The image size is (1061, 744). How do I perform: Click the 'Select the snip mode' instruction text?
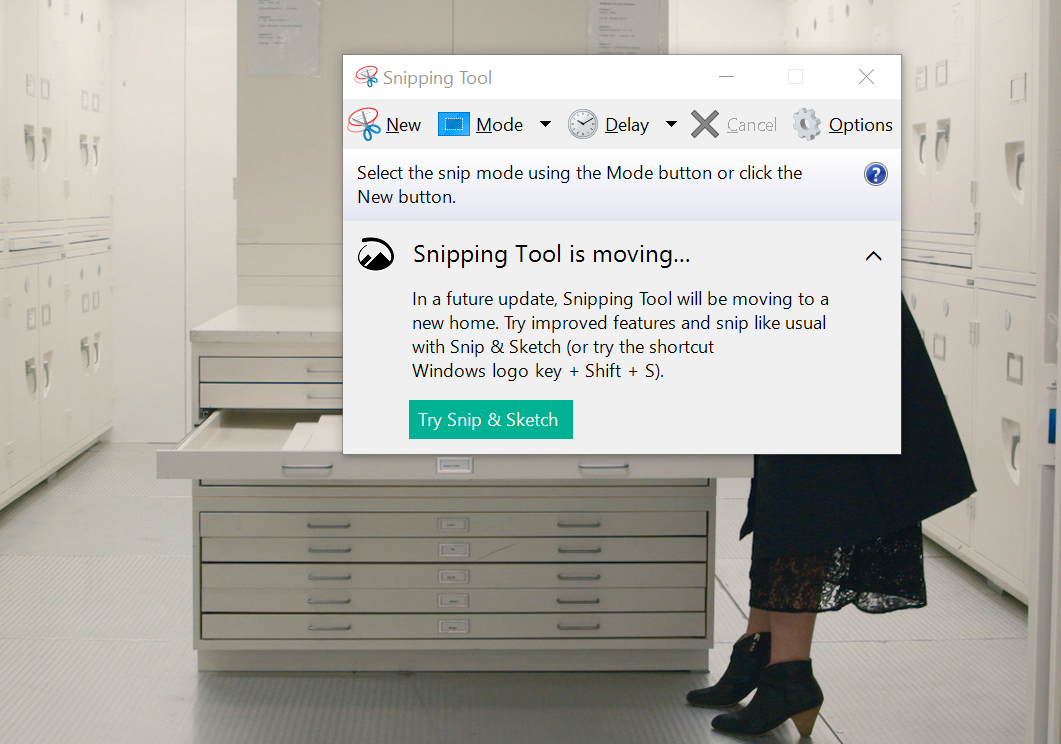click(579, 185)
